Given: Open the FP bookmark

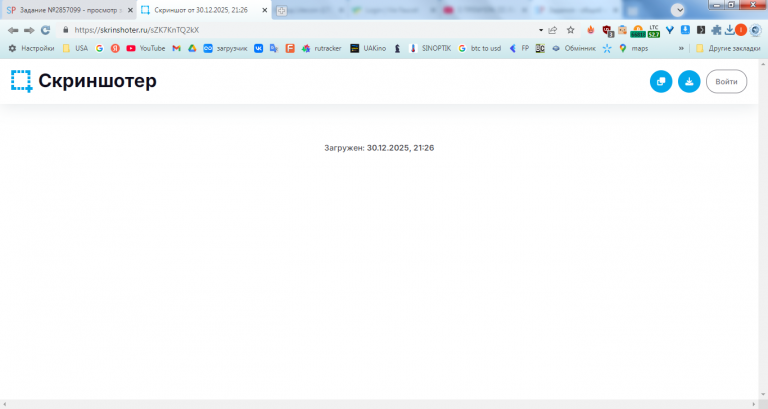Looking at the screenshot, I should 519,48.
